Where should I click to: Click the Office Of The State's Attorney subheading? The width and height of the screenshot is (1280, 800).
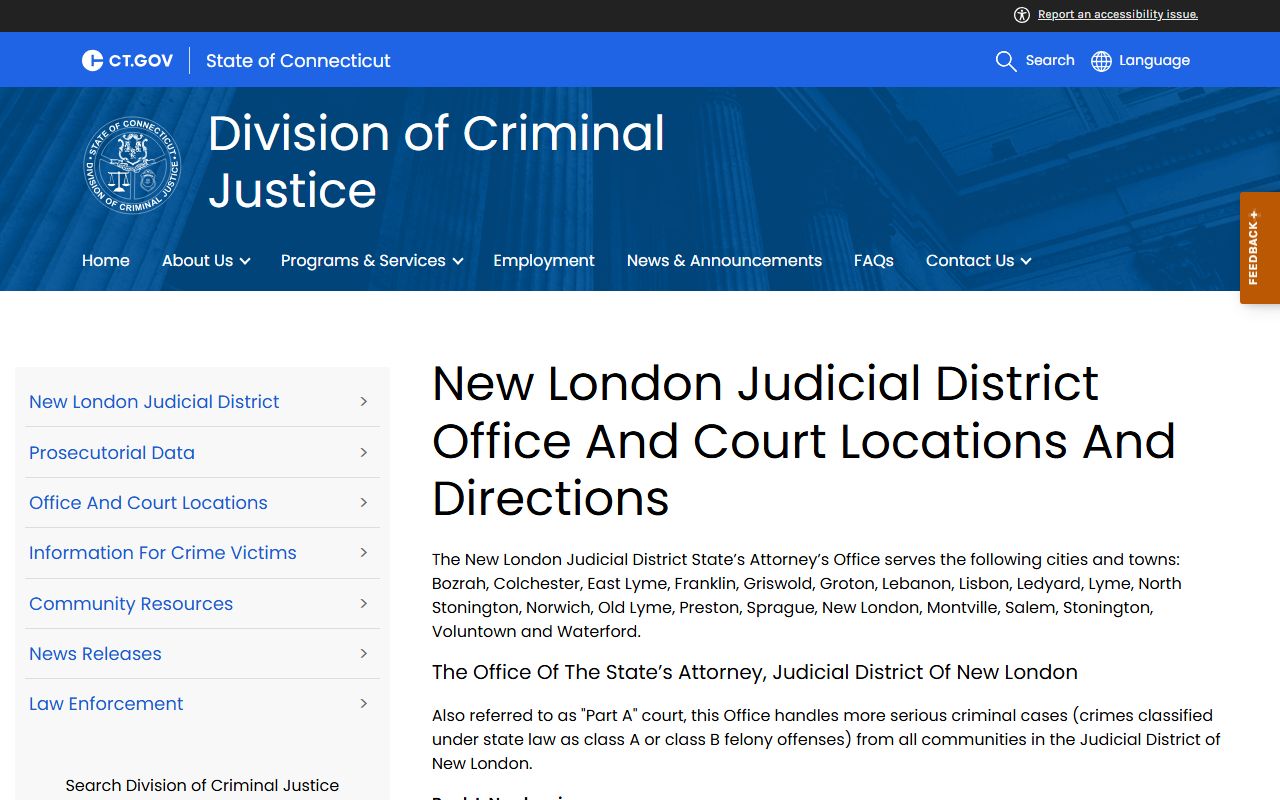pyautogui.click(x=755, y=672)
